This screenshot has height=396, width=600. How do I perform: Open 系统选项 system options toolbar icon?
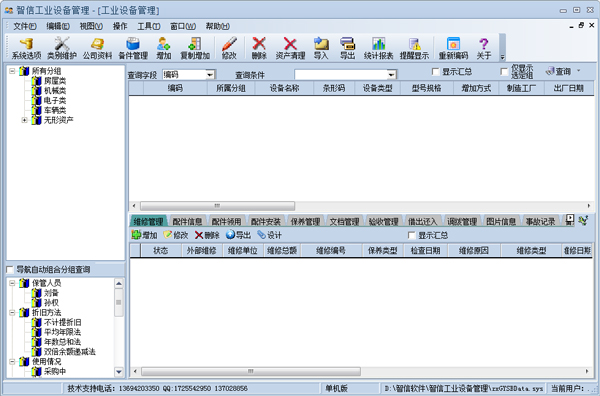click(26, 48)
